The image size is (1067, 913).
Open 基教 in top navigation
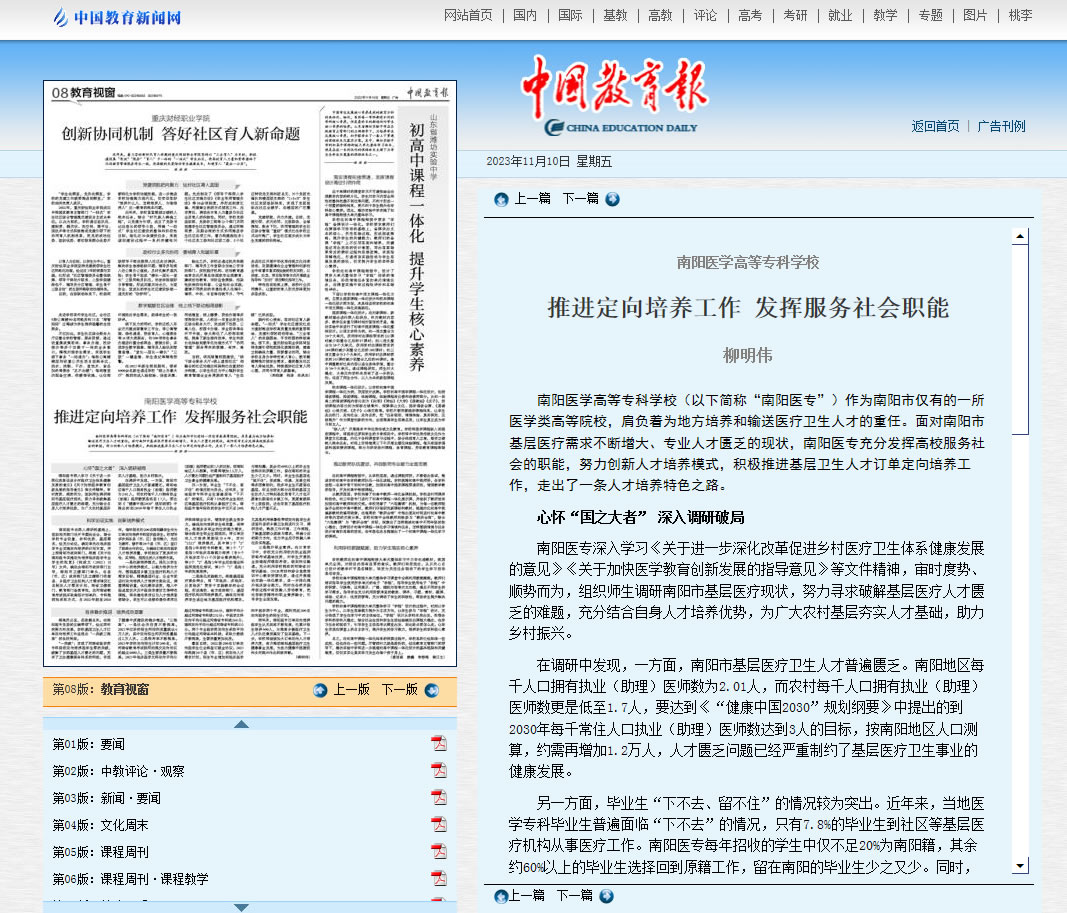coord(615,15)
